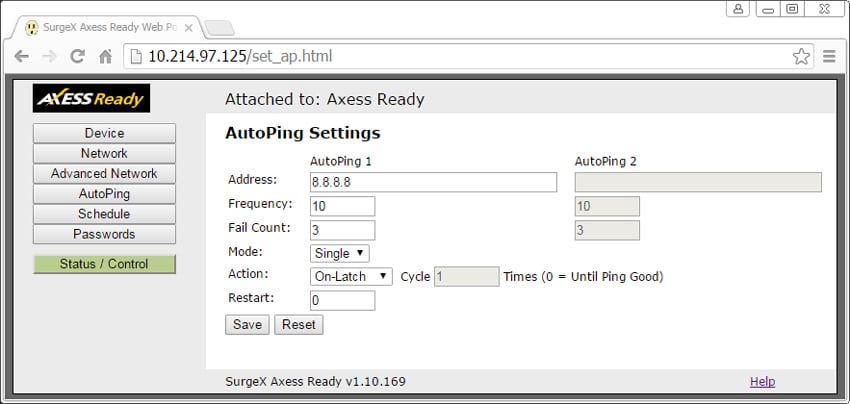Go to browser home icon
The height and width of the screenshot is (404, 850).
pyautogui.click(x=106, y=56)
